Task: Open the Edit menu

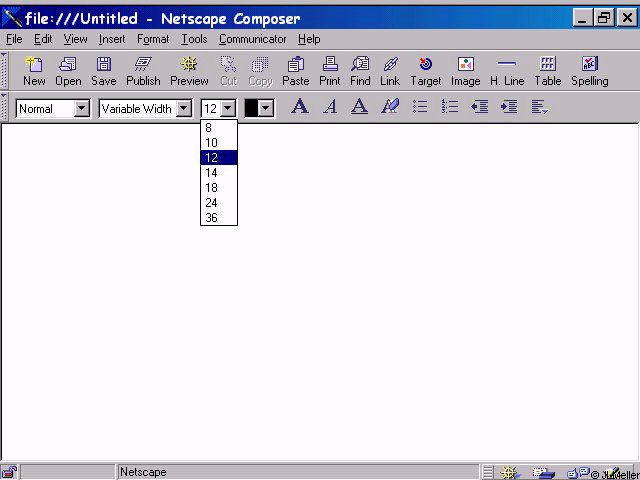Action: pos(43,39)
